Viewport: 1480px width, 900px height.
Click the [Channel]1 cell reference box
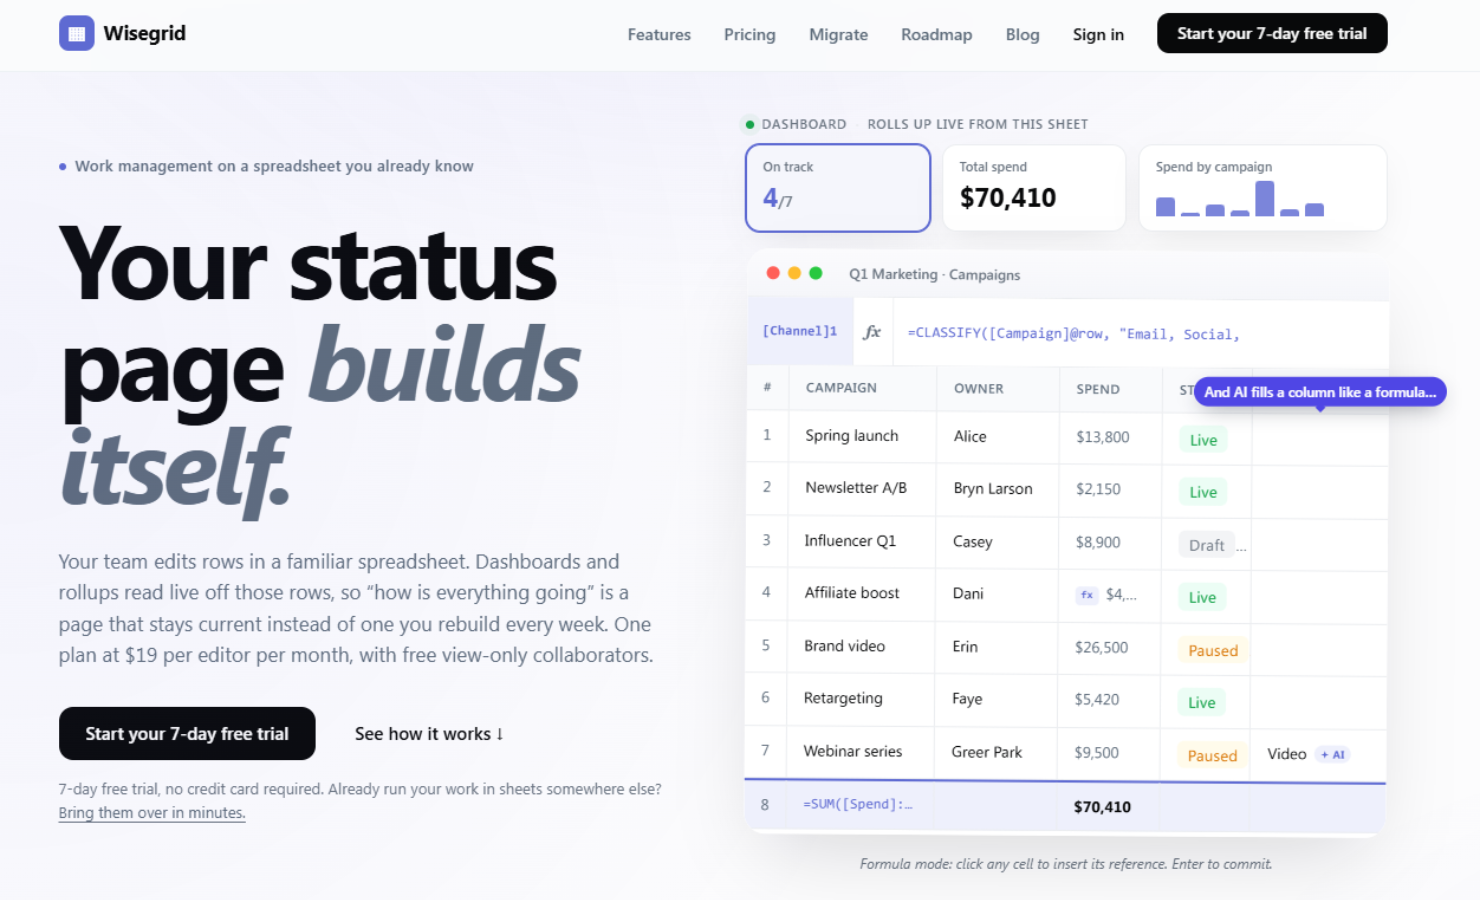[799, 331]
